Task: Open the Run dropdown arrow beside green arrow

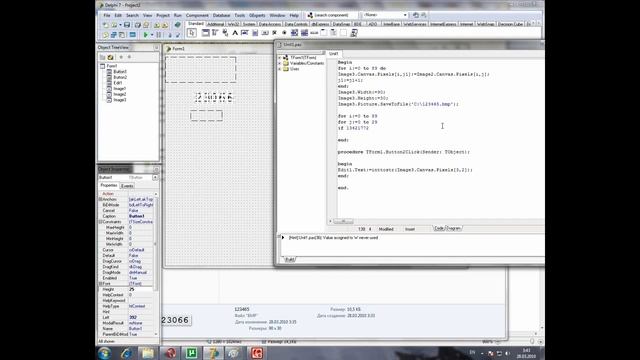Action: tap(151, 36)
